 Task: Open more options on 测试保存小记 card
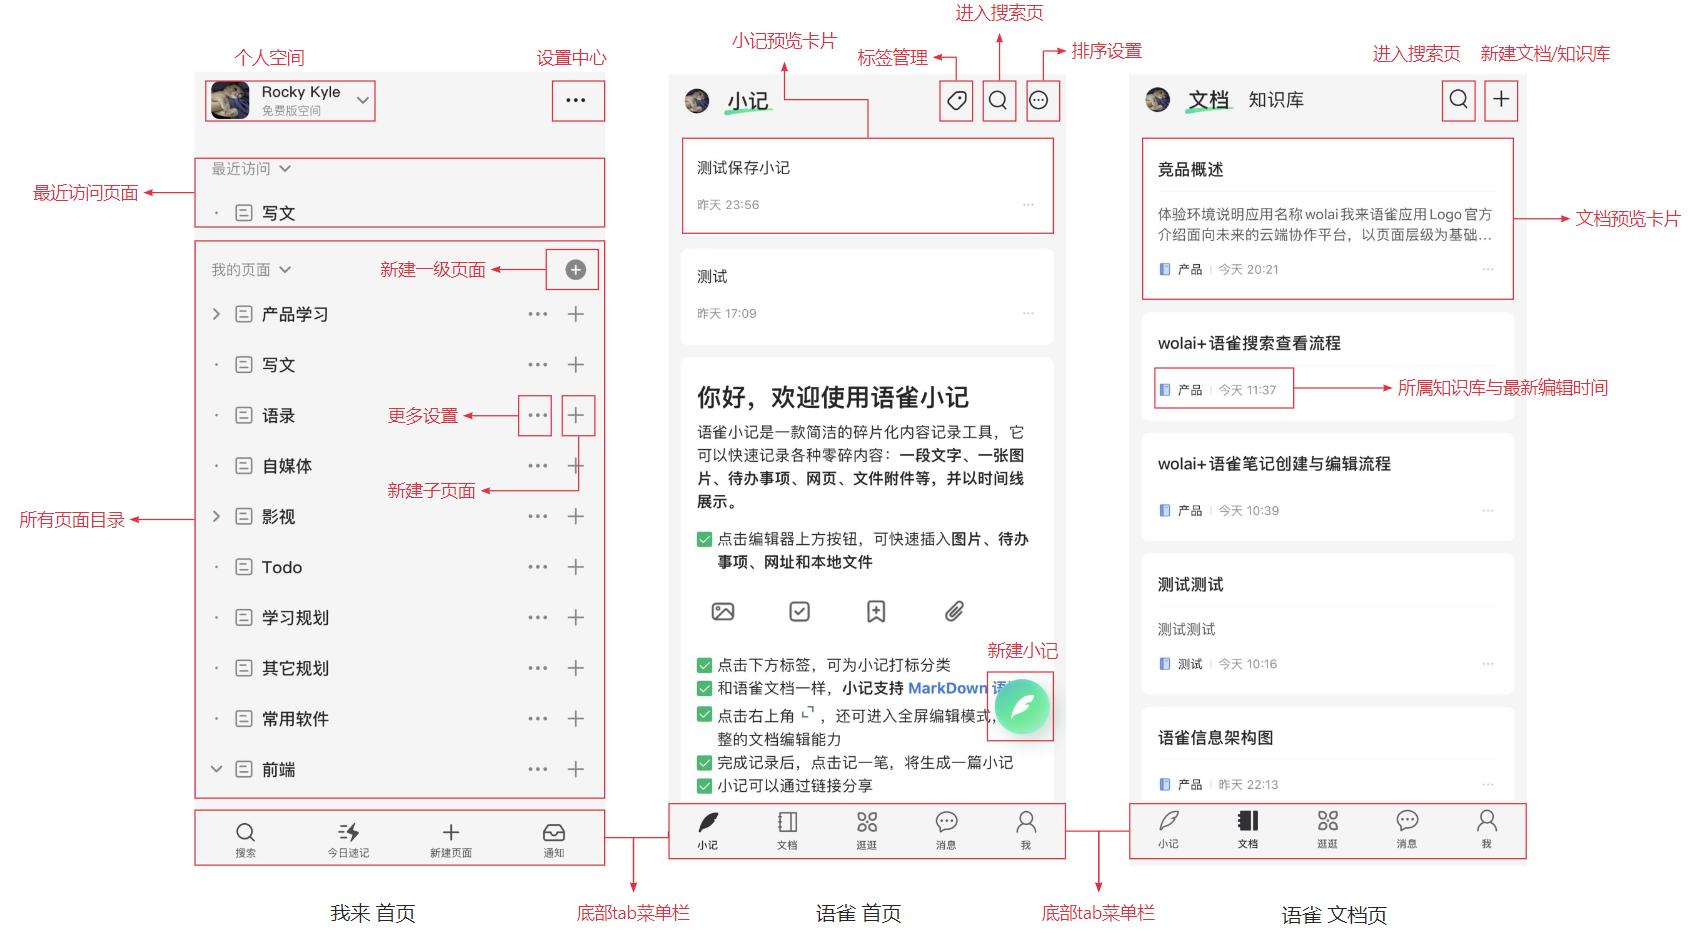click(x=1028, y=205)
